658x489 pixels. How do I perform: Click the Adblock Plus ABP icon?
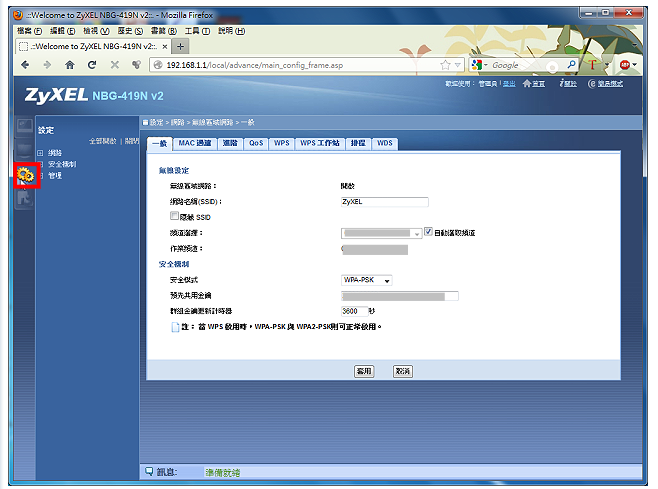(x=624, y=65)
